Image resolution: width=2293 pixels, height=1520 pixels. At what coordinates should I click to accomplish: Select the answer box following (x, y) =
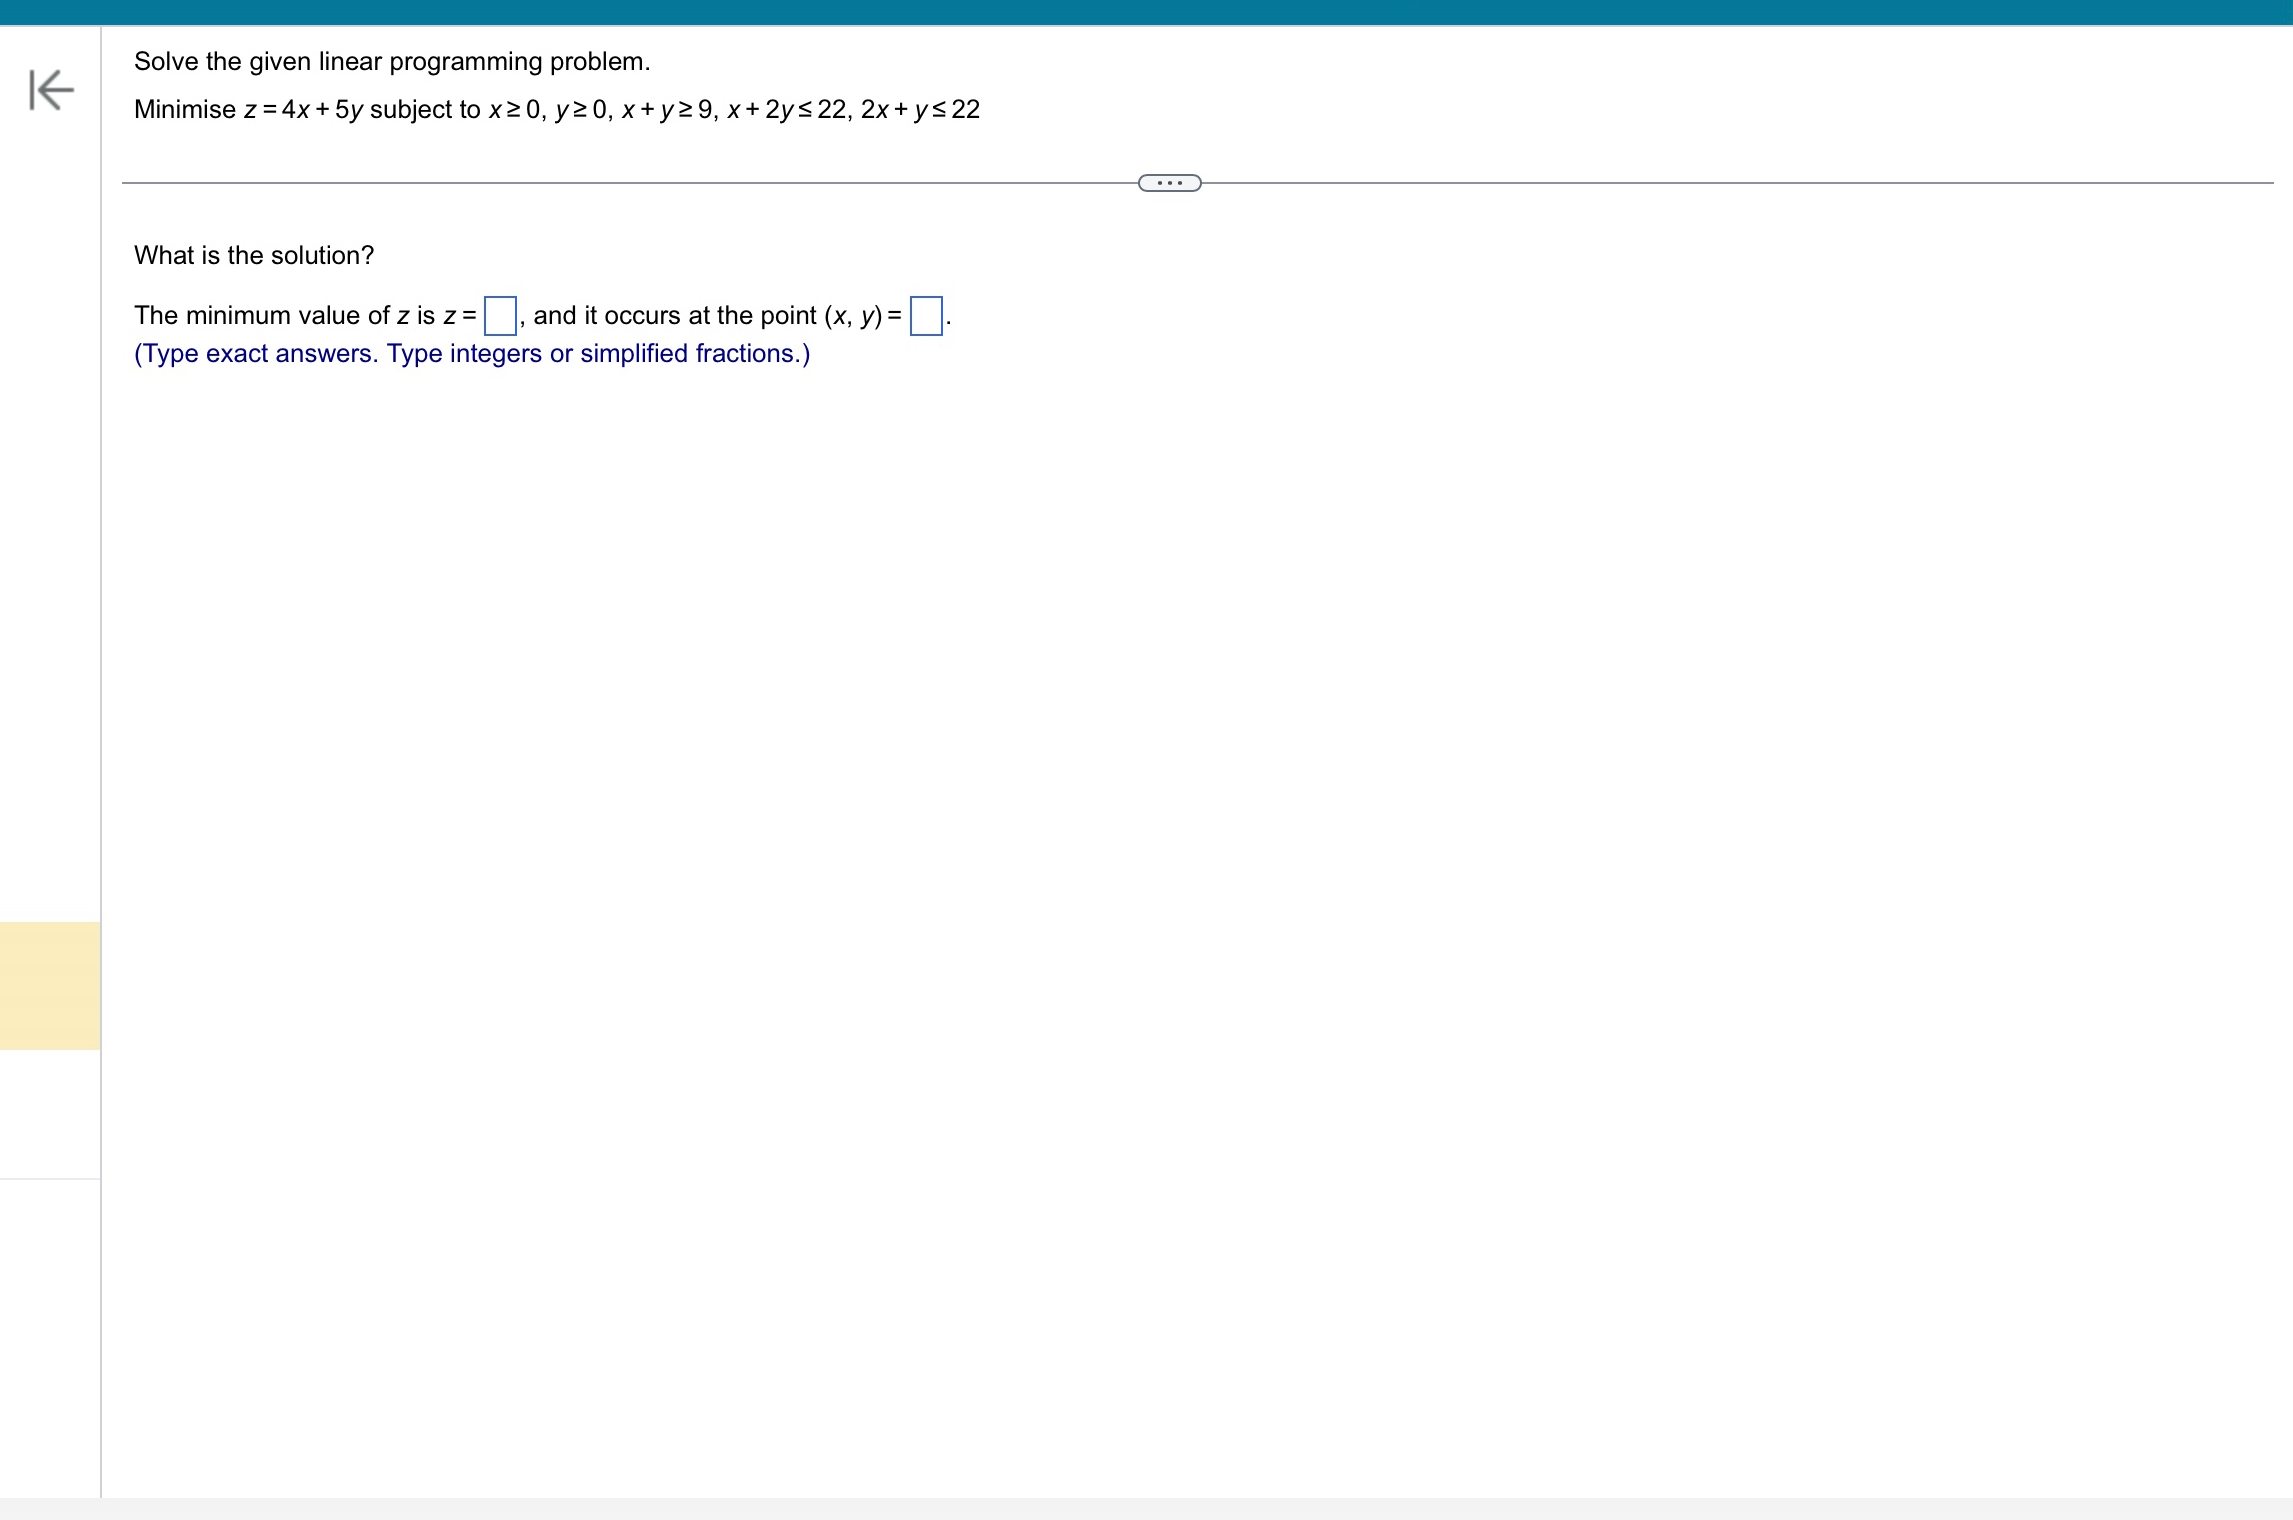coord(926,316)
